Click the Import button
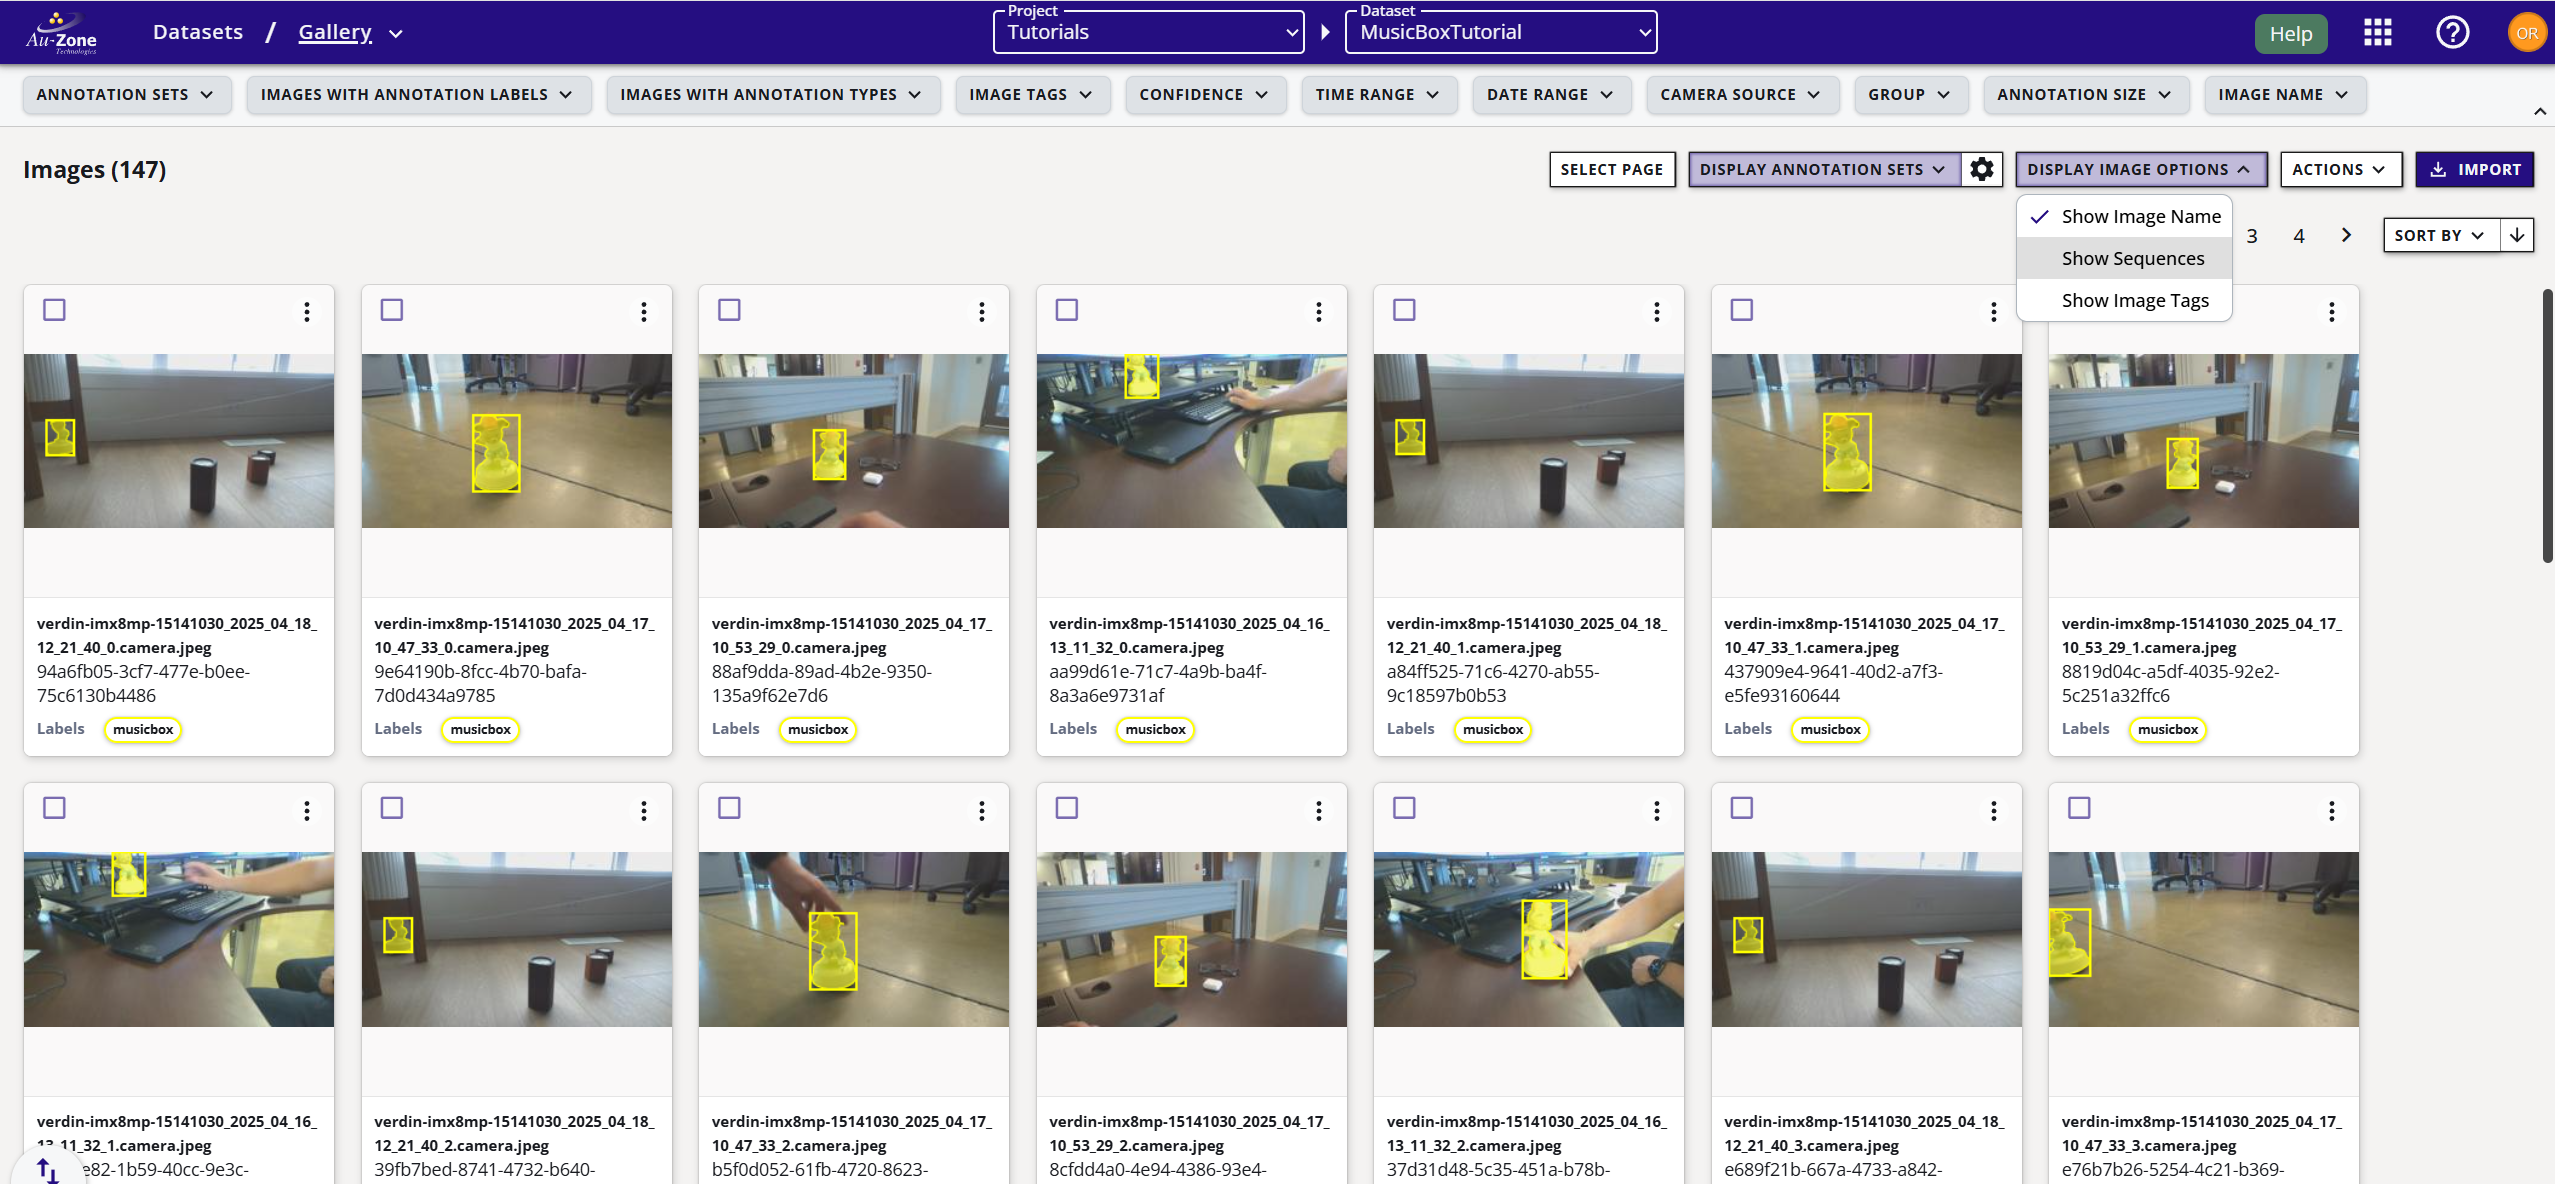Viewport: 2555px width, 1184px height. [2475, 169]
